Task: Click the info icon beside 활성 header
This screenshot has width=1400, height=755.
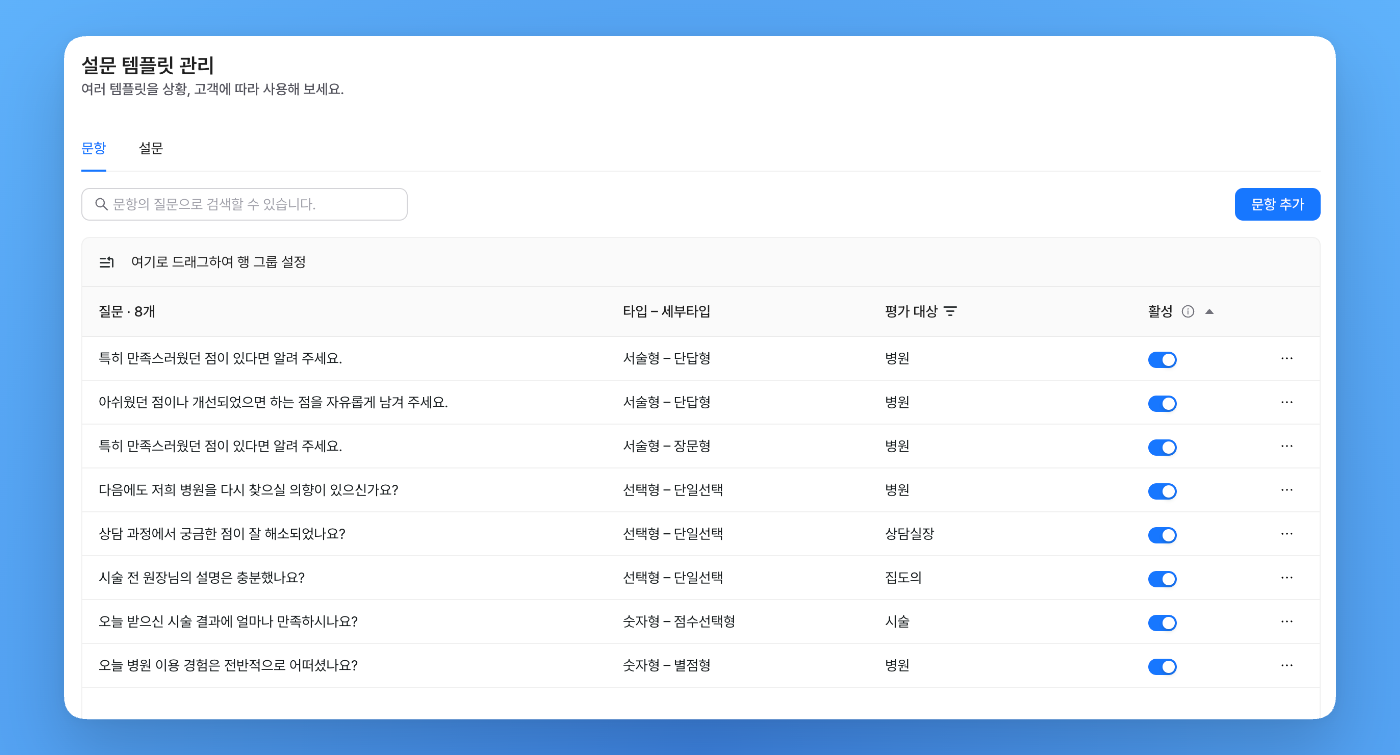Action: (x=1188, y=311)
